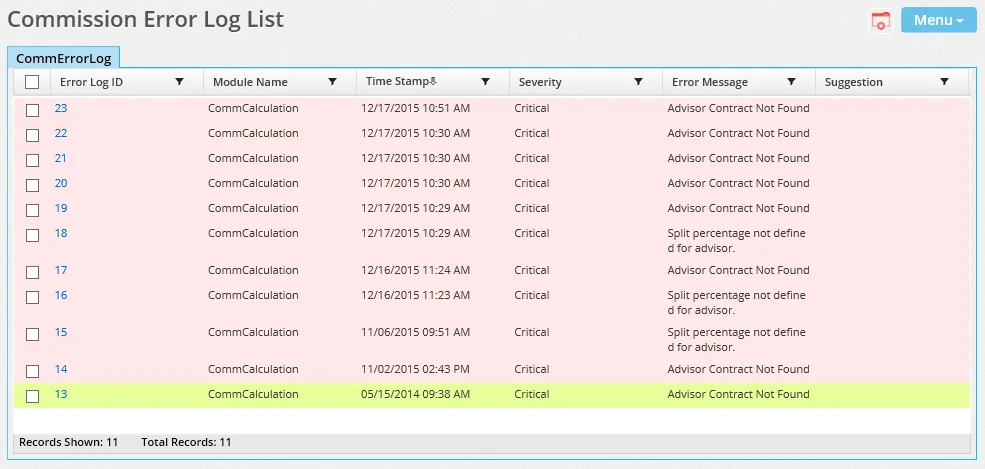Select the 12/17/2015 10:51 AM timestamp cell

click(x=415, y=108)
